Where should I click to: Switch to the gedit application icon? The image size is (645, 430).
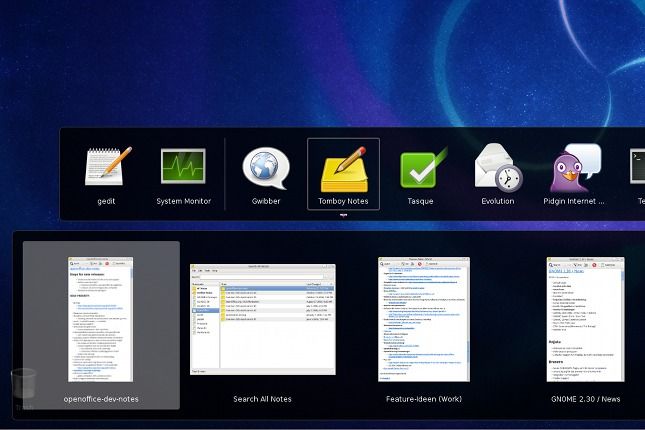coord(108,167)
